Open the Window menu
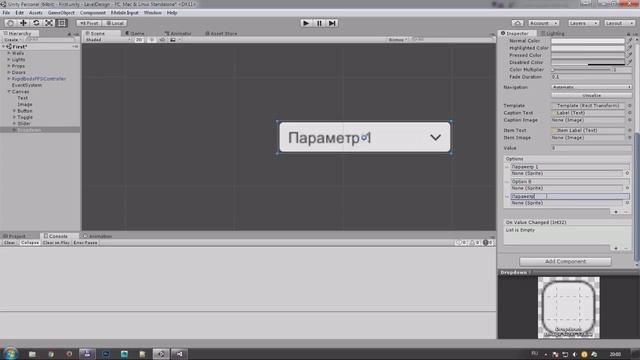The height and width of the screenshot is (360, 640). tap(152, 13)
